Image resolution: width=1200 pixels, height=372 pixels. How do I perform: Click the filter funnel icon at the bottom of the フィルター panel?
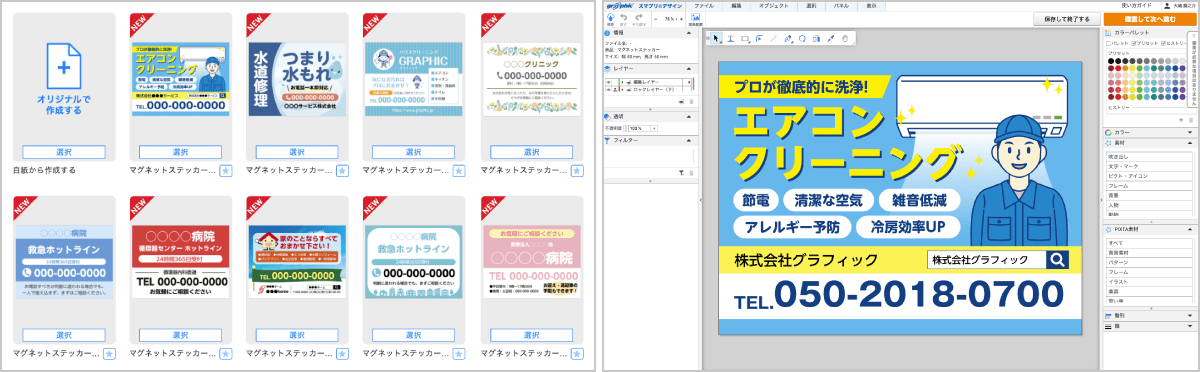tap(681, 173)
